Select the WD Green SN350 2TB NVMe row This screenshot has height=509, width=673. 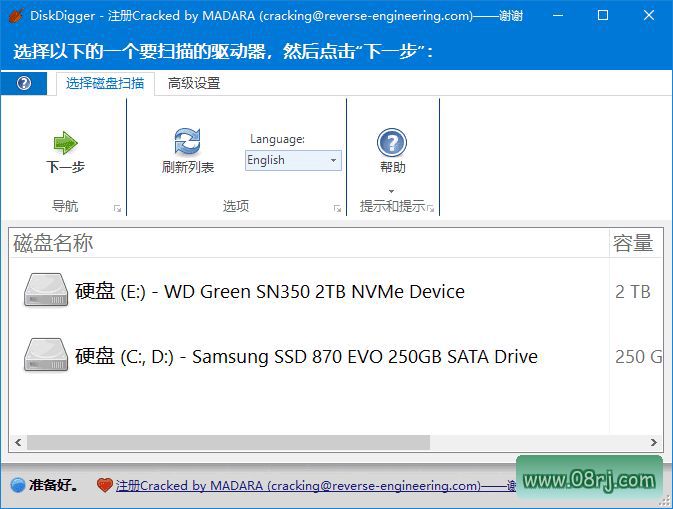(336, 291)
